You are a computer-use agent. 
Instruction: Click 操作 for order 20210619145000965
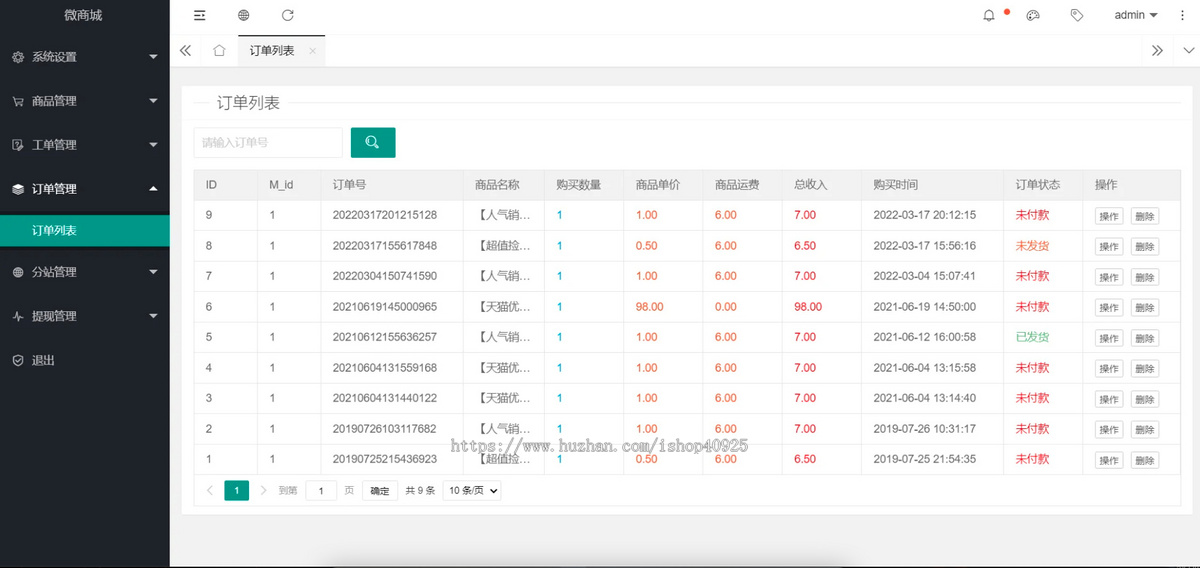click(1109, 307)
